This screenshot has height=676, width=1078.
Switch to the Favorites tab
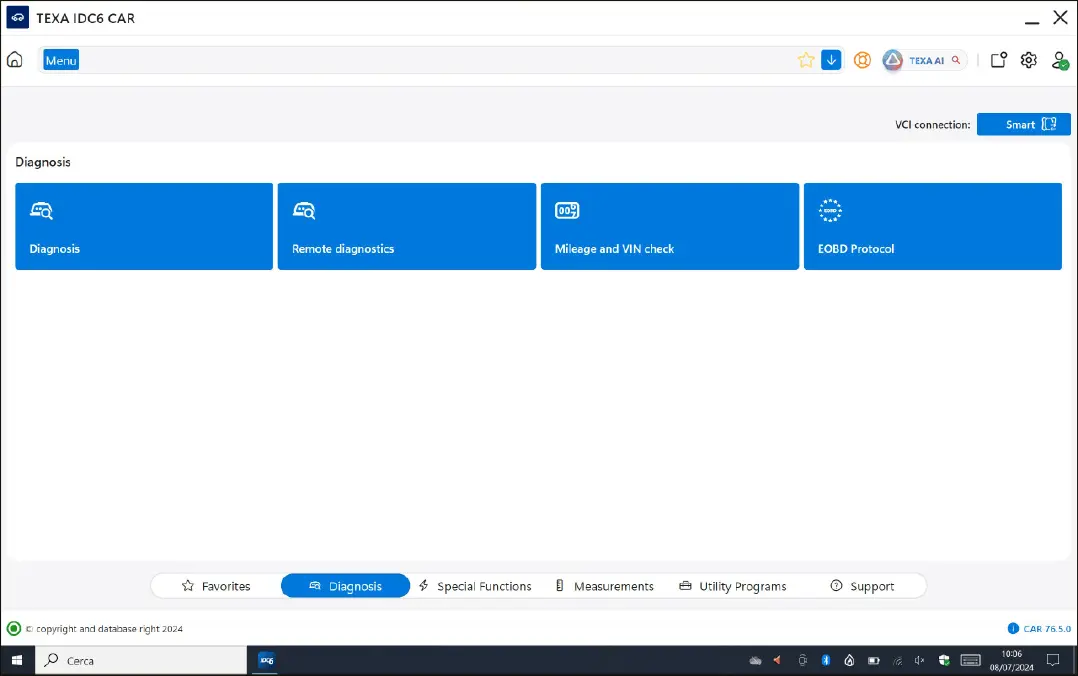216,586
